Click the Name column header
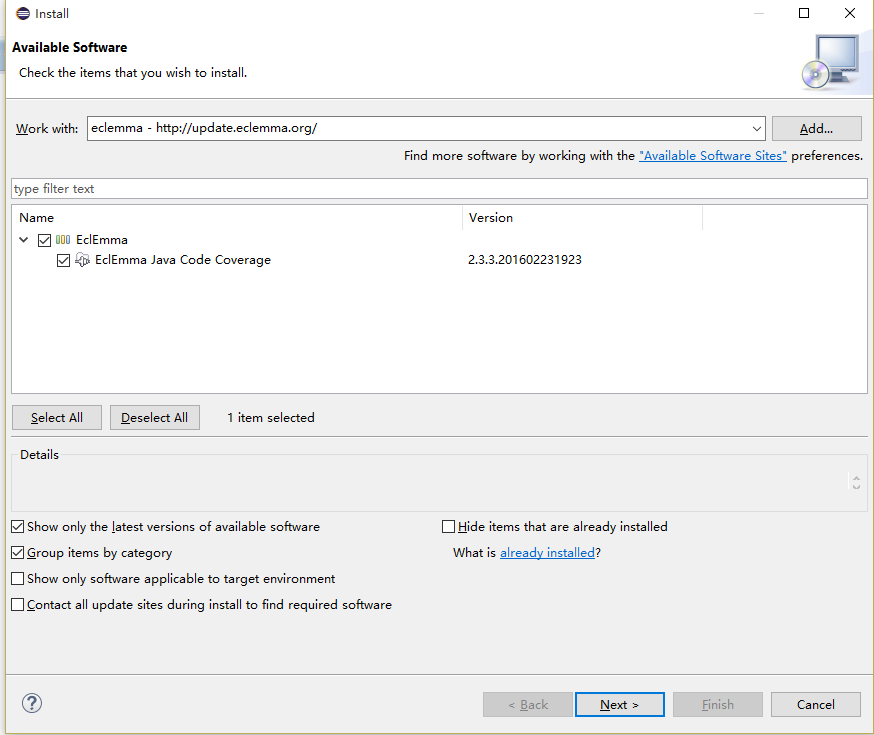The height and width of the screenshot is (735, 874). tap(237, 218)
